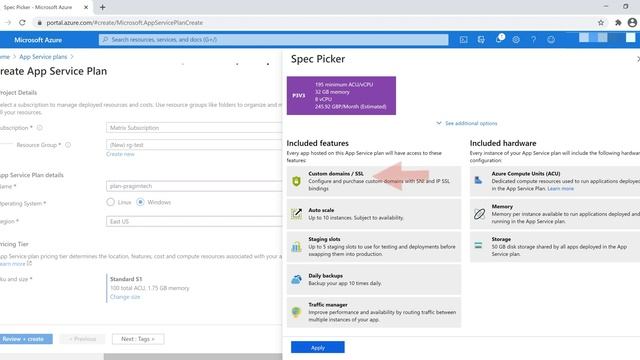Viewport: 640px width, 360px height.
Task: Click the Included features heading
Action: [318, 143]
